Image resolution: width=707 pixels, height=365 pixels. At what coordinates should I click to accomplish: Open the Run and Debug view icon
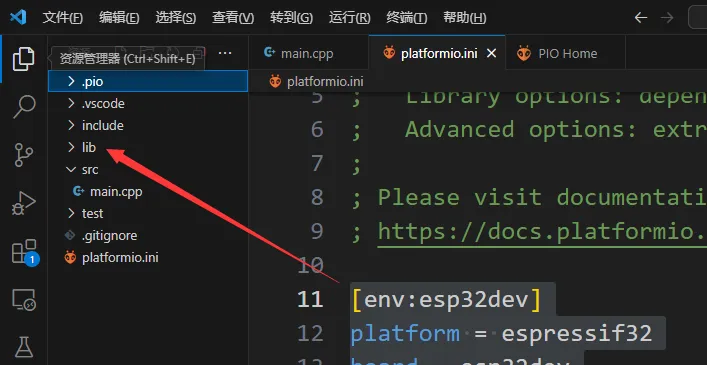[x=23, y=204]
